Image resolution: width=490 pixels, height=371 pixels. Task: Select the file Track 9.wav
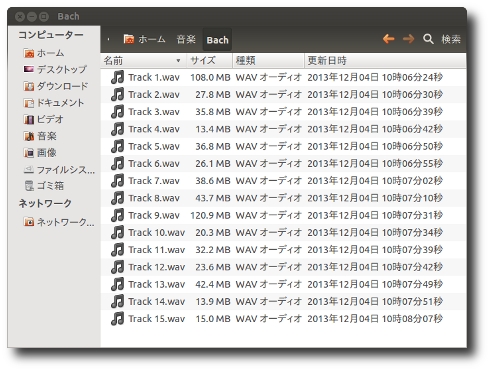click(x=283, y=215)
